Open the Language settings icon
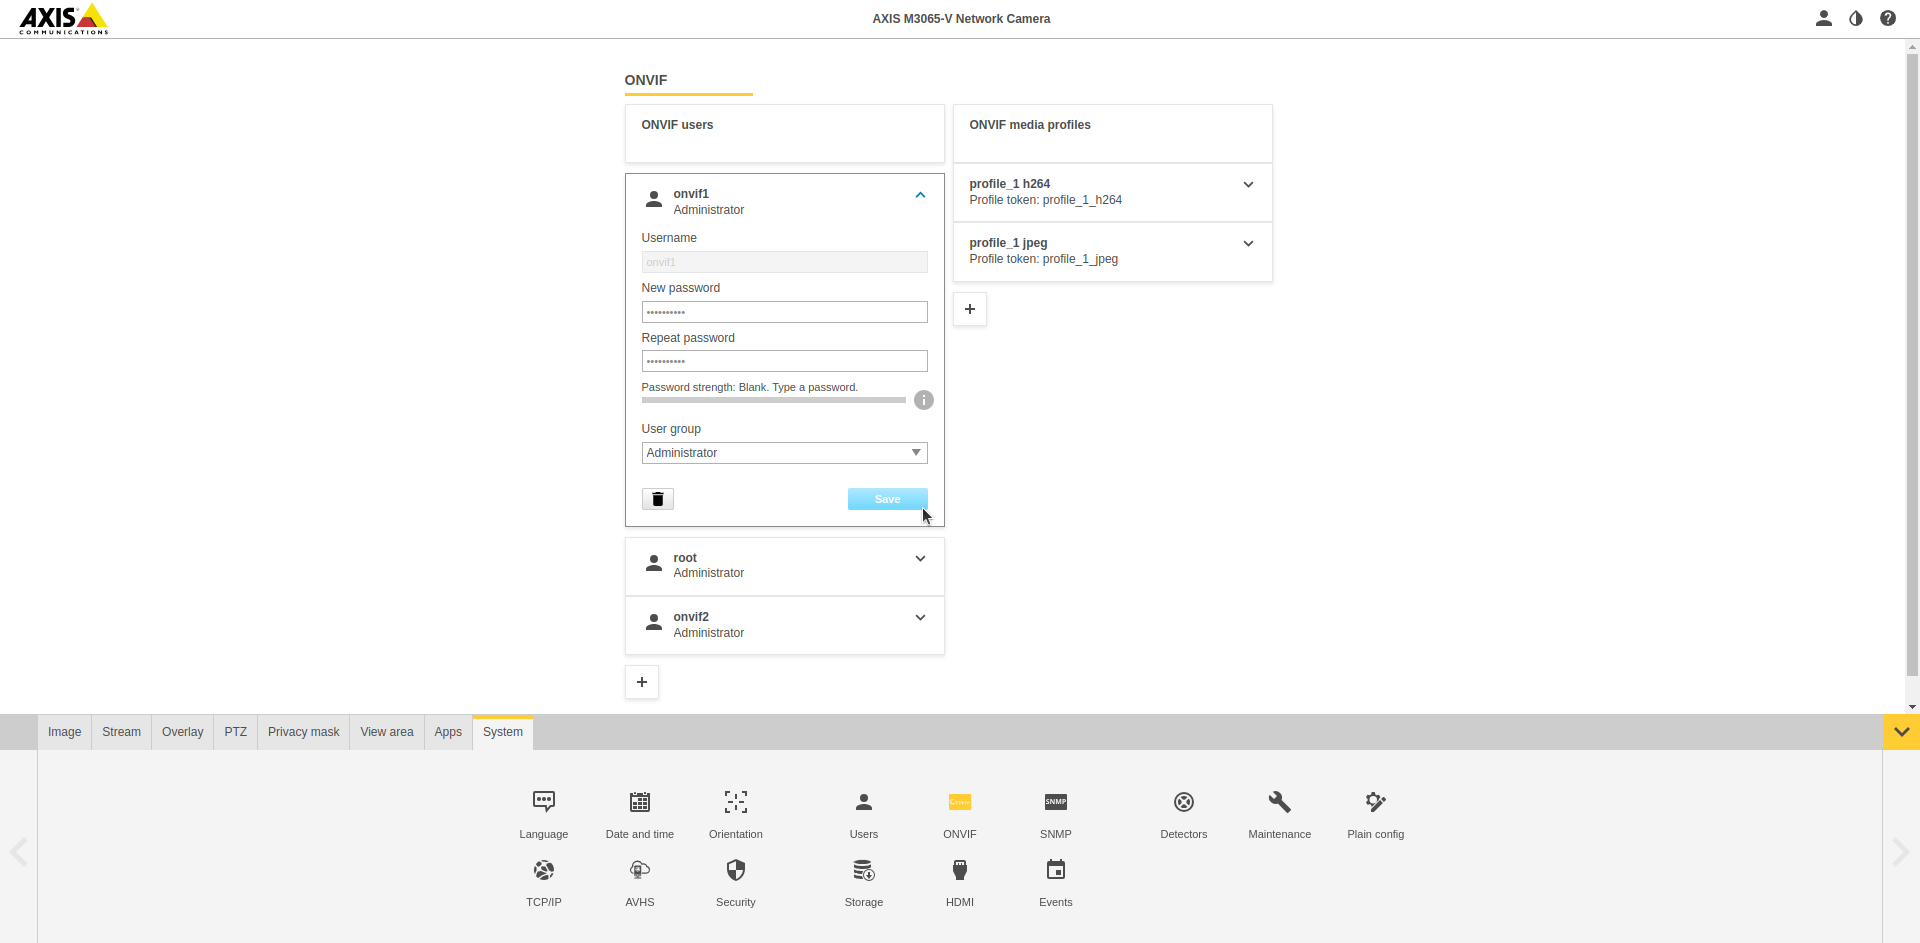The image size is (1920, 943). 543,802
